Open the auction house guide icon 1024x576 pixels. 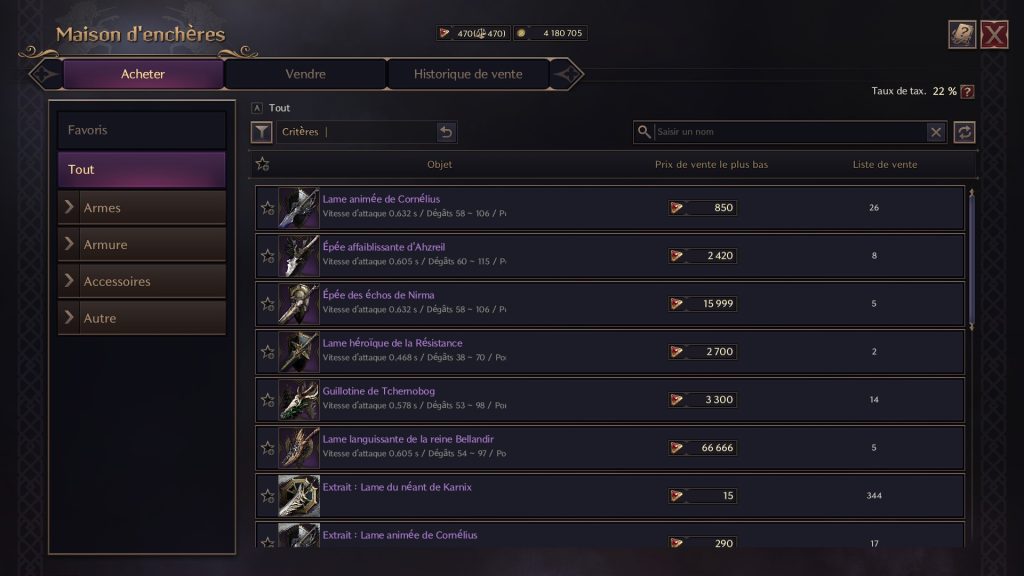click(x=962, y=35)
